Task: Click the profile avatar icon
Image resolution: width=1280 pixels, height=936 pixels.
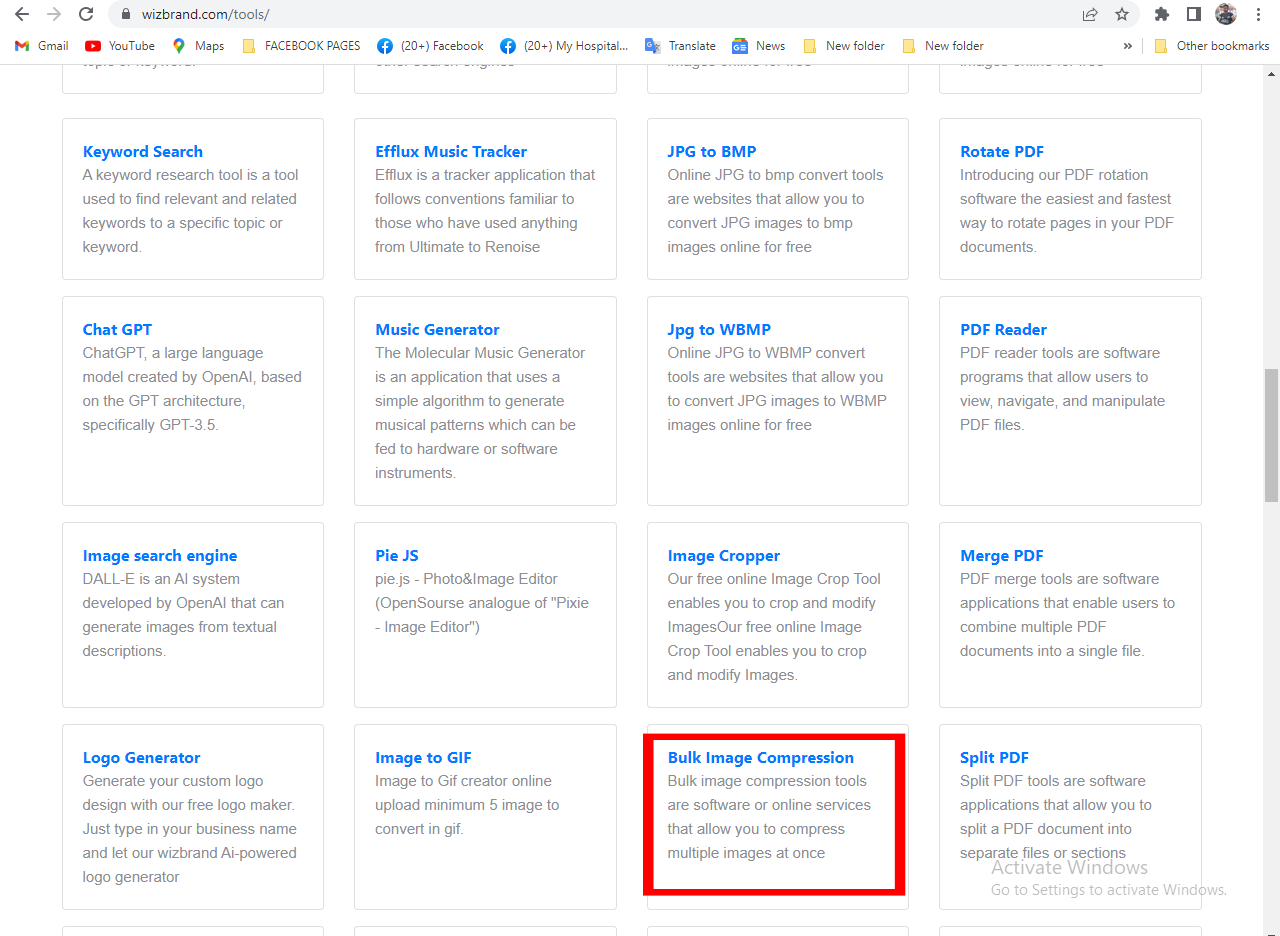Action: coord(1226,14)
